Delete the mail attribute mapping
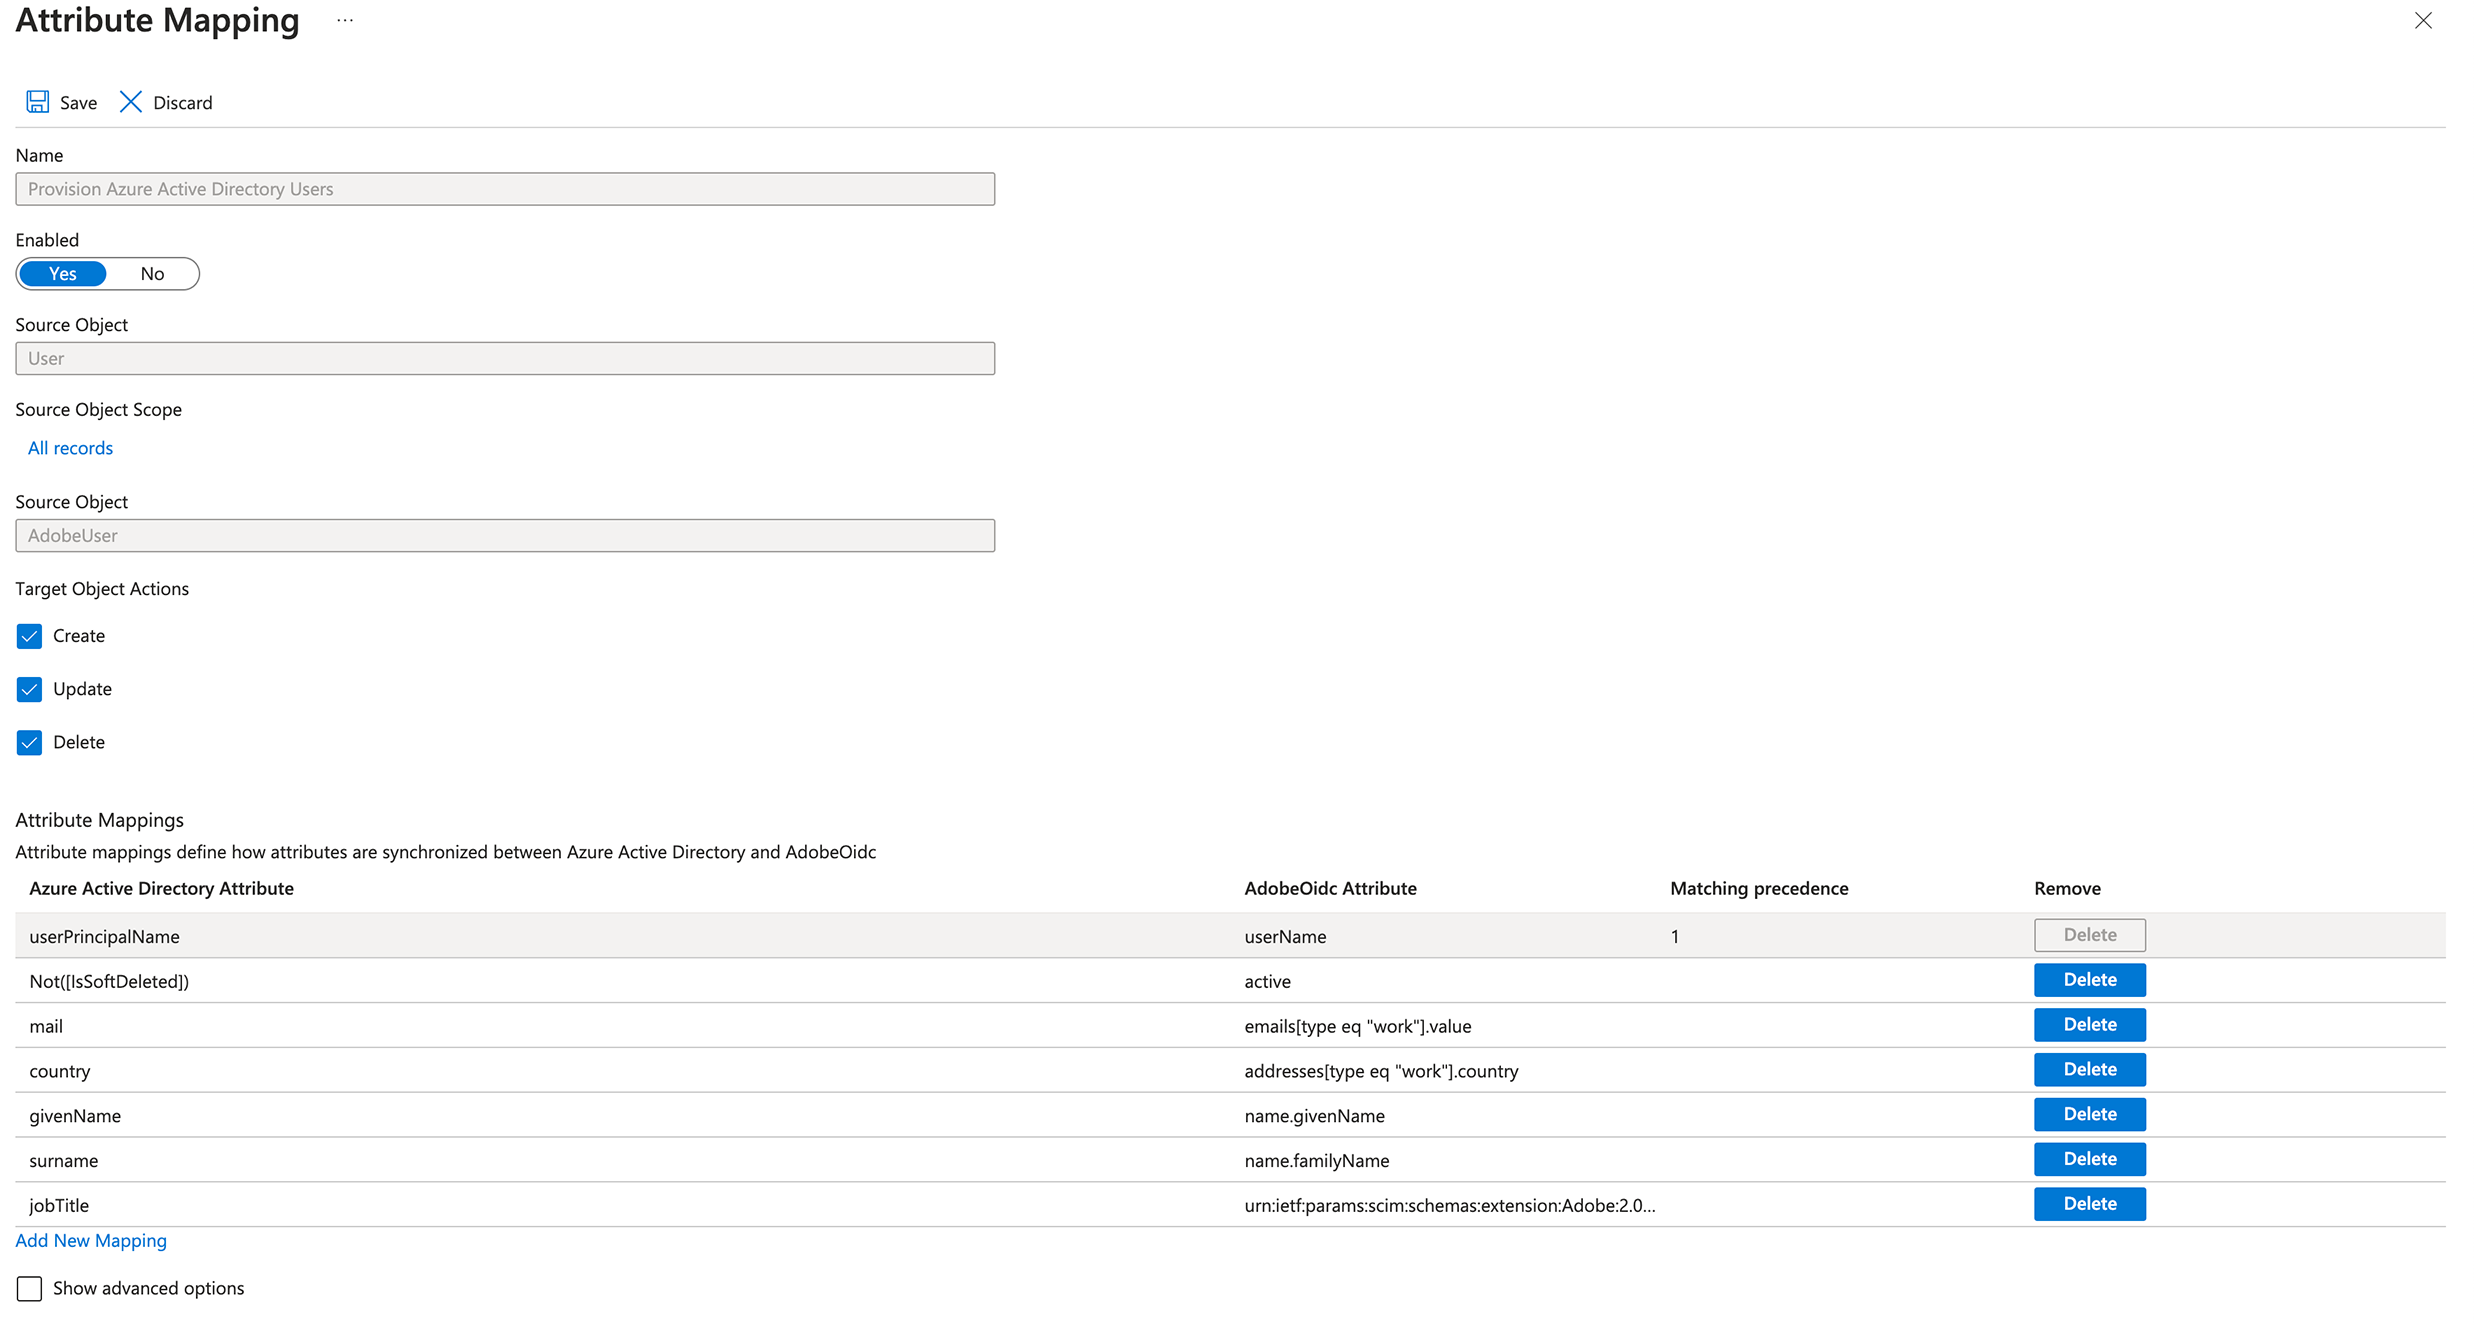The image size is (2474, 1326). [2089, 1025]
